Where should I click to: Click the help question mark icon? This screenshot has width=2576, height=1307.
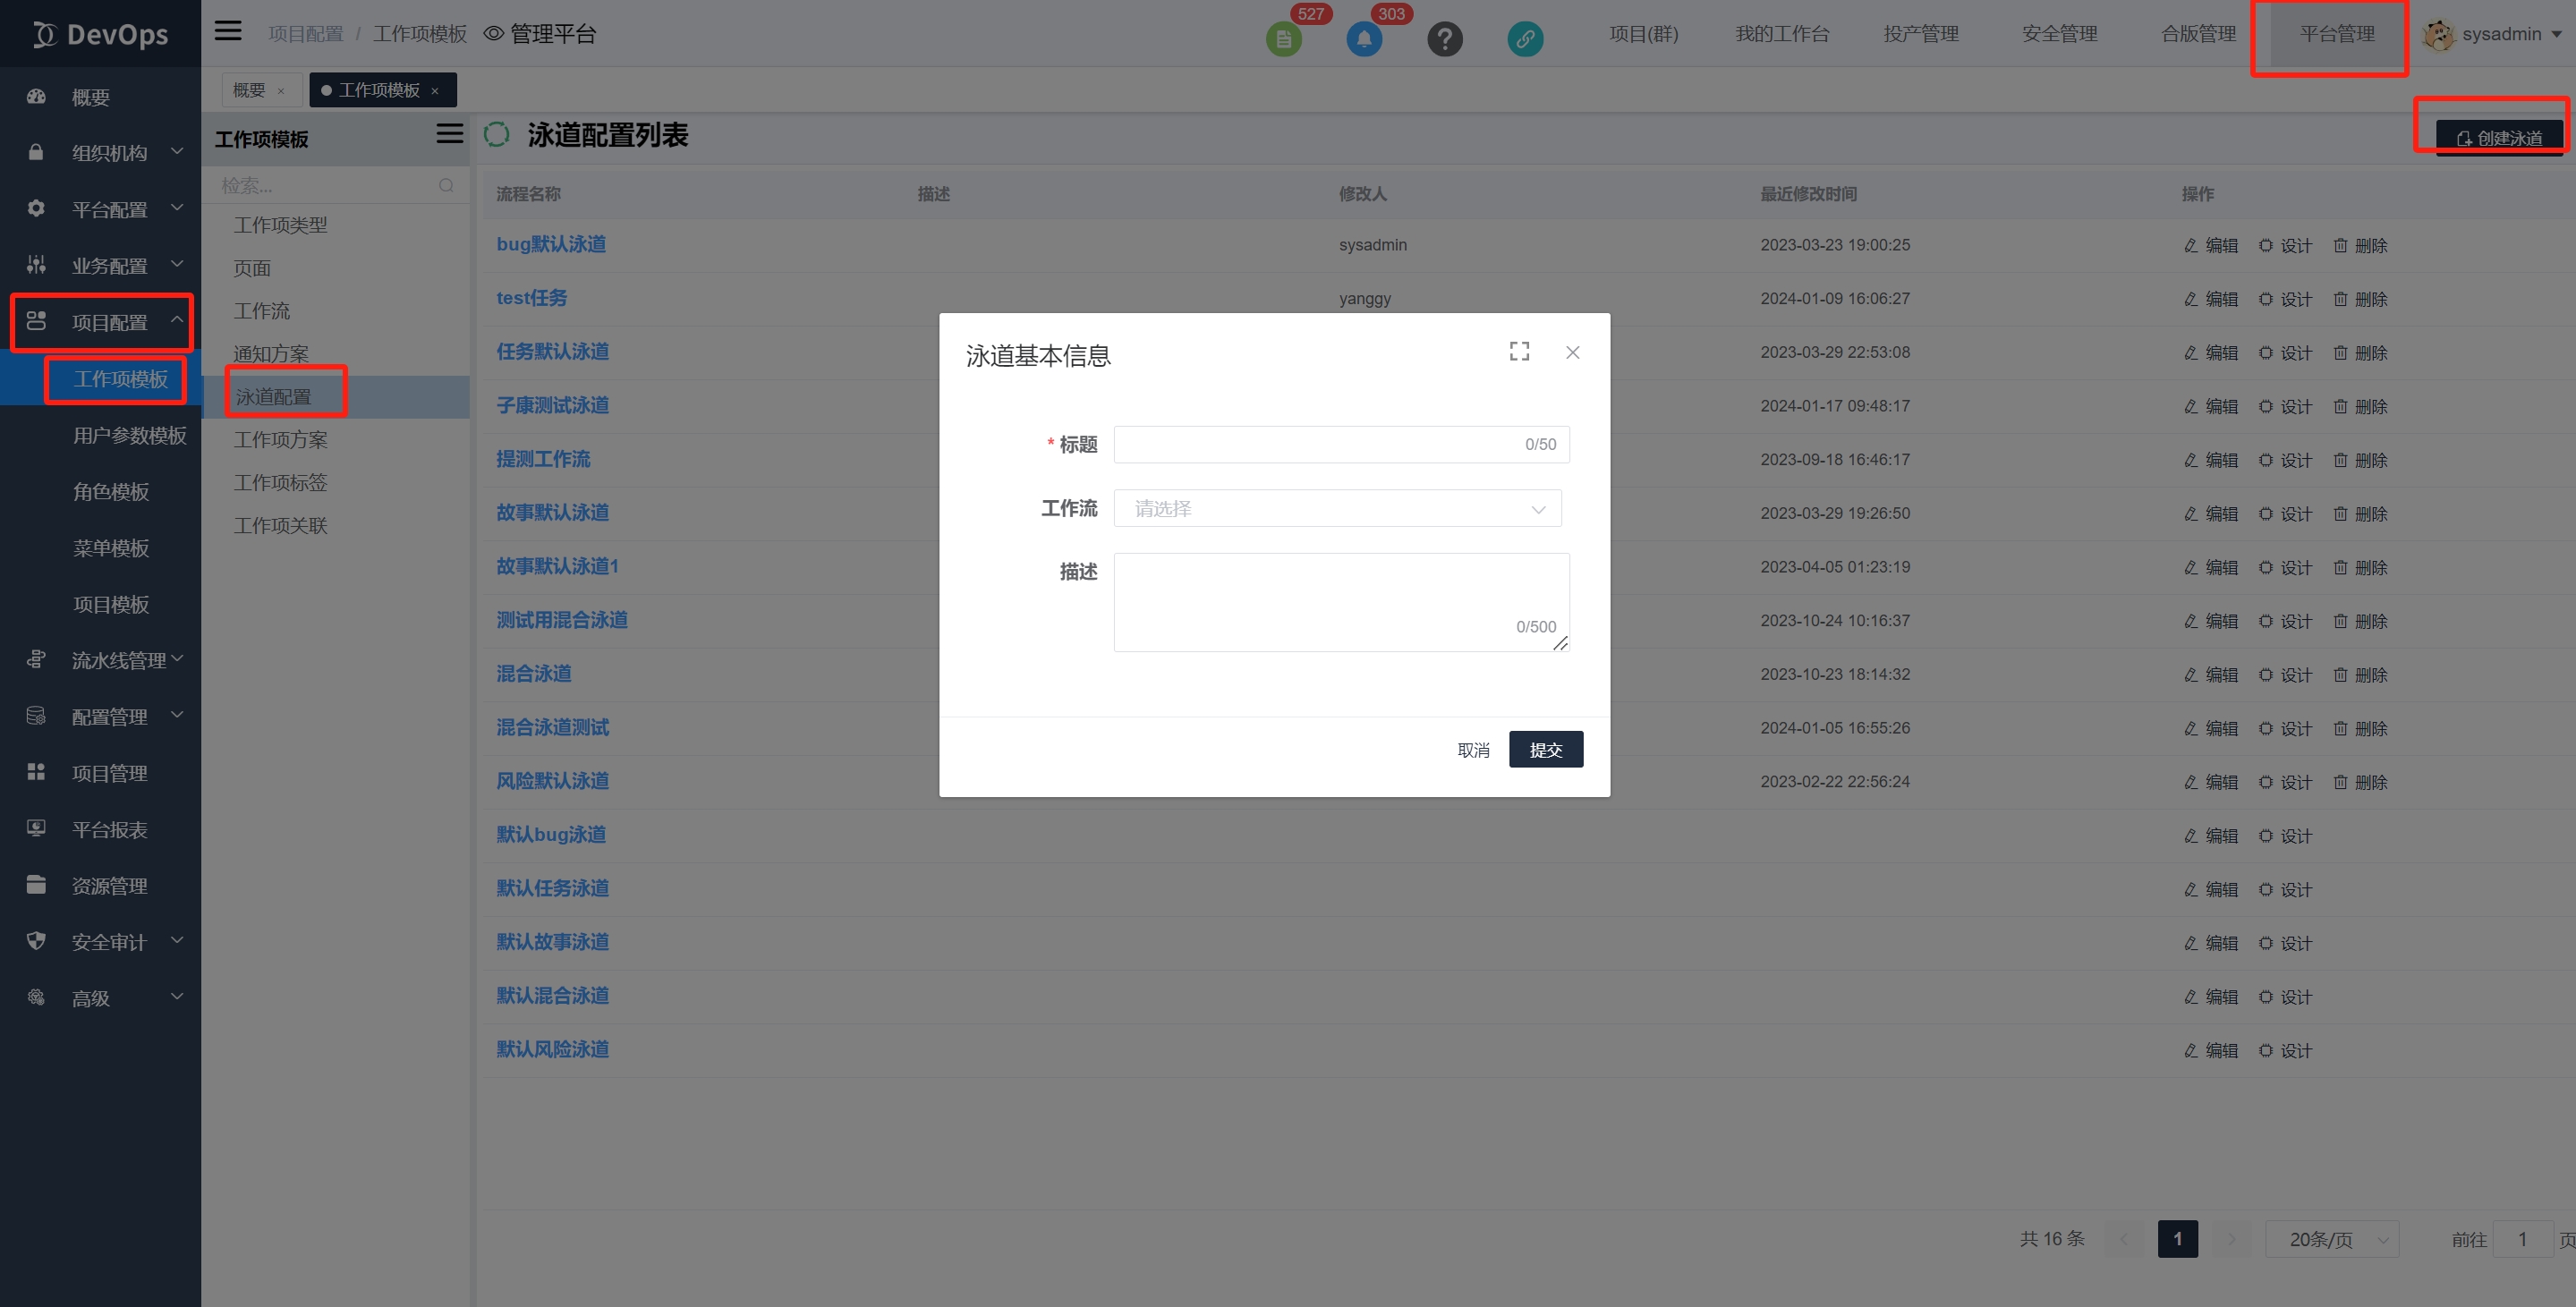click(1444, 39)
